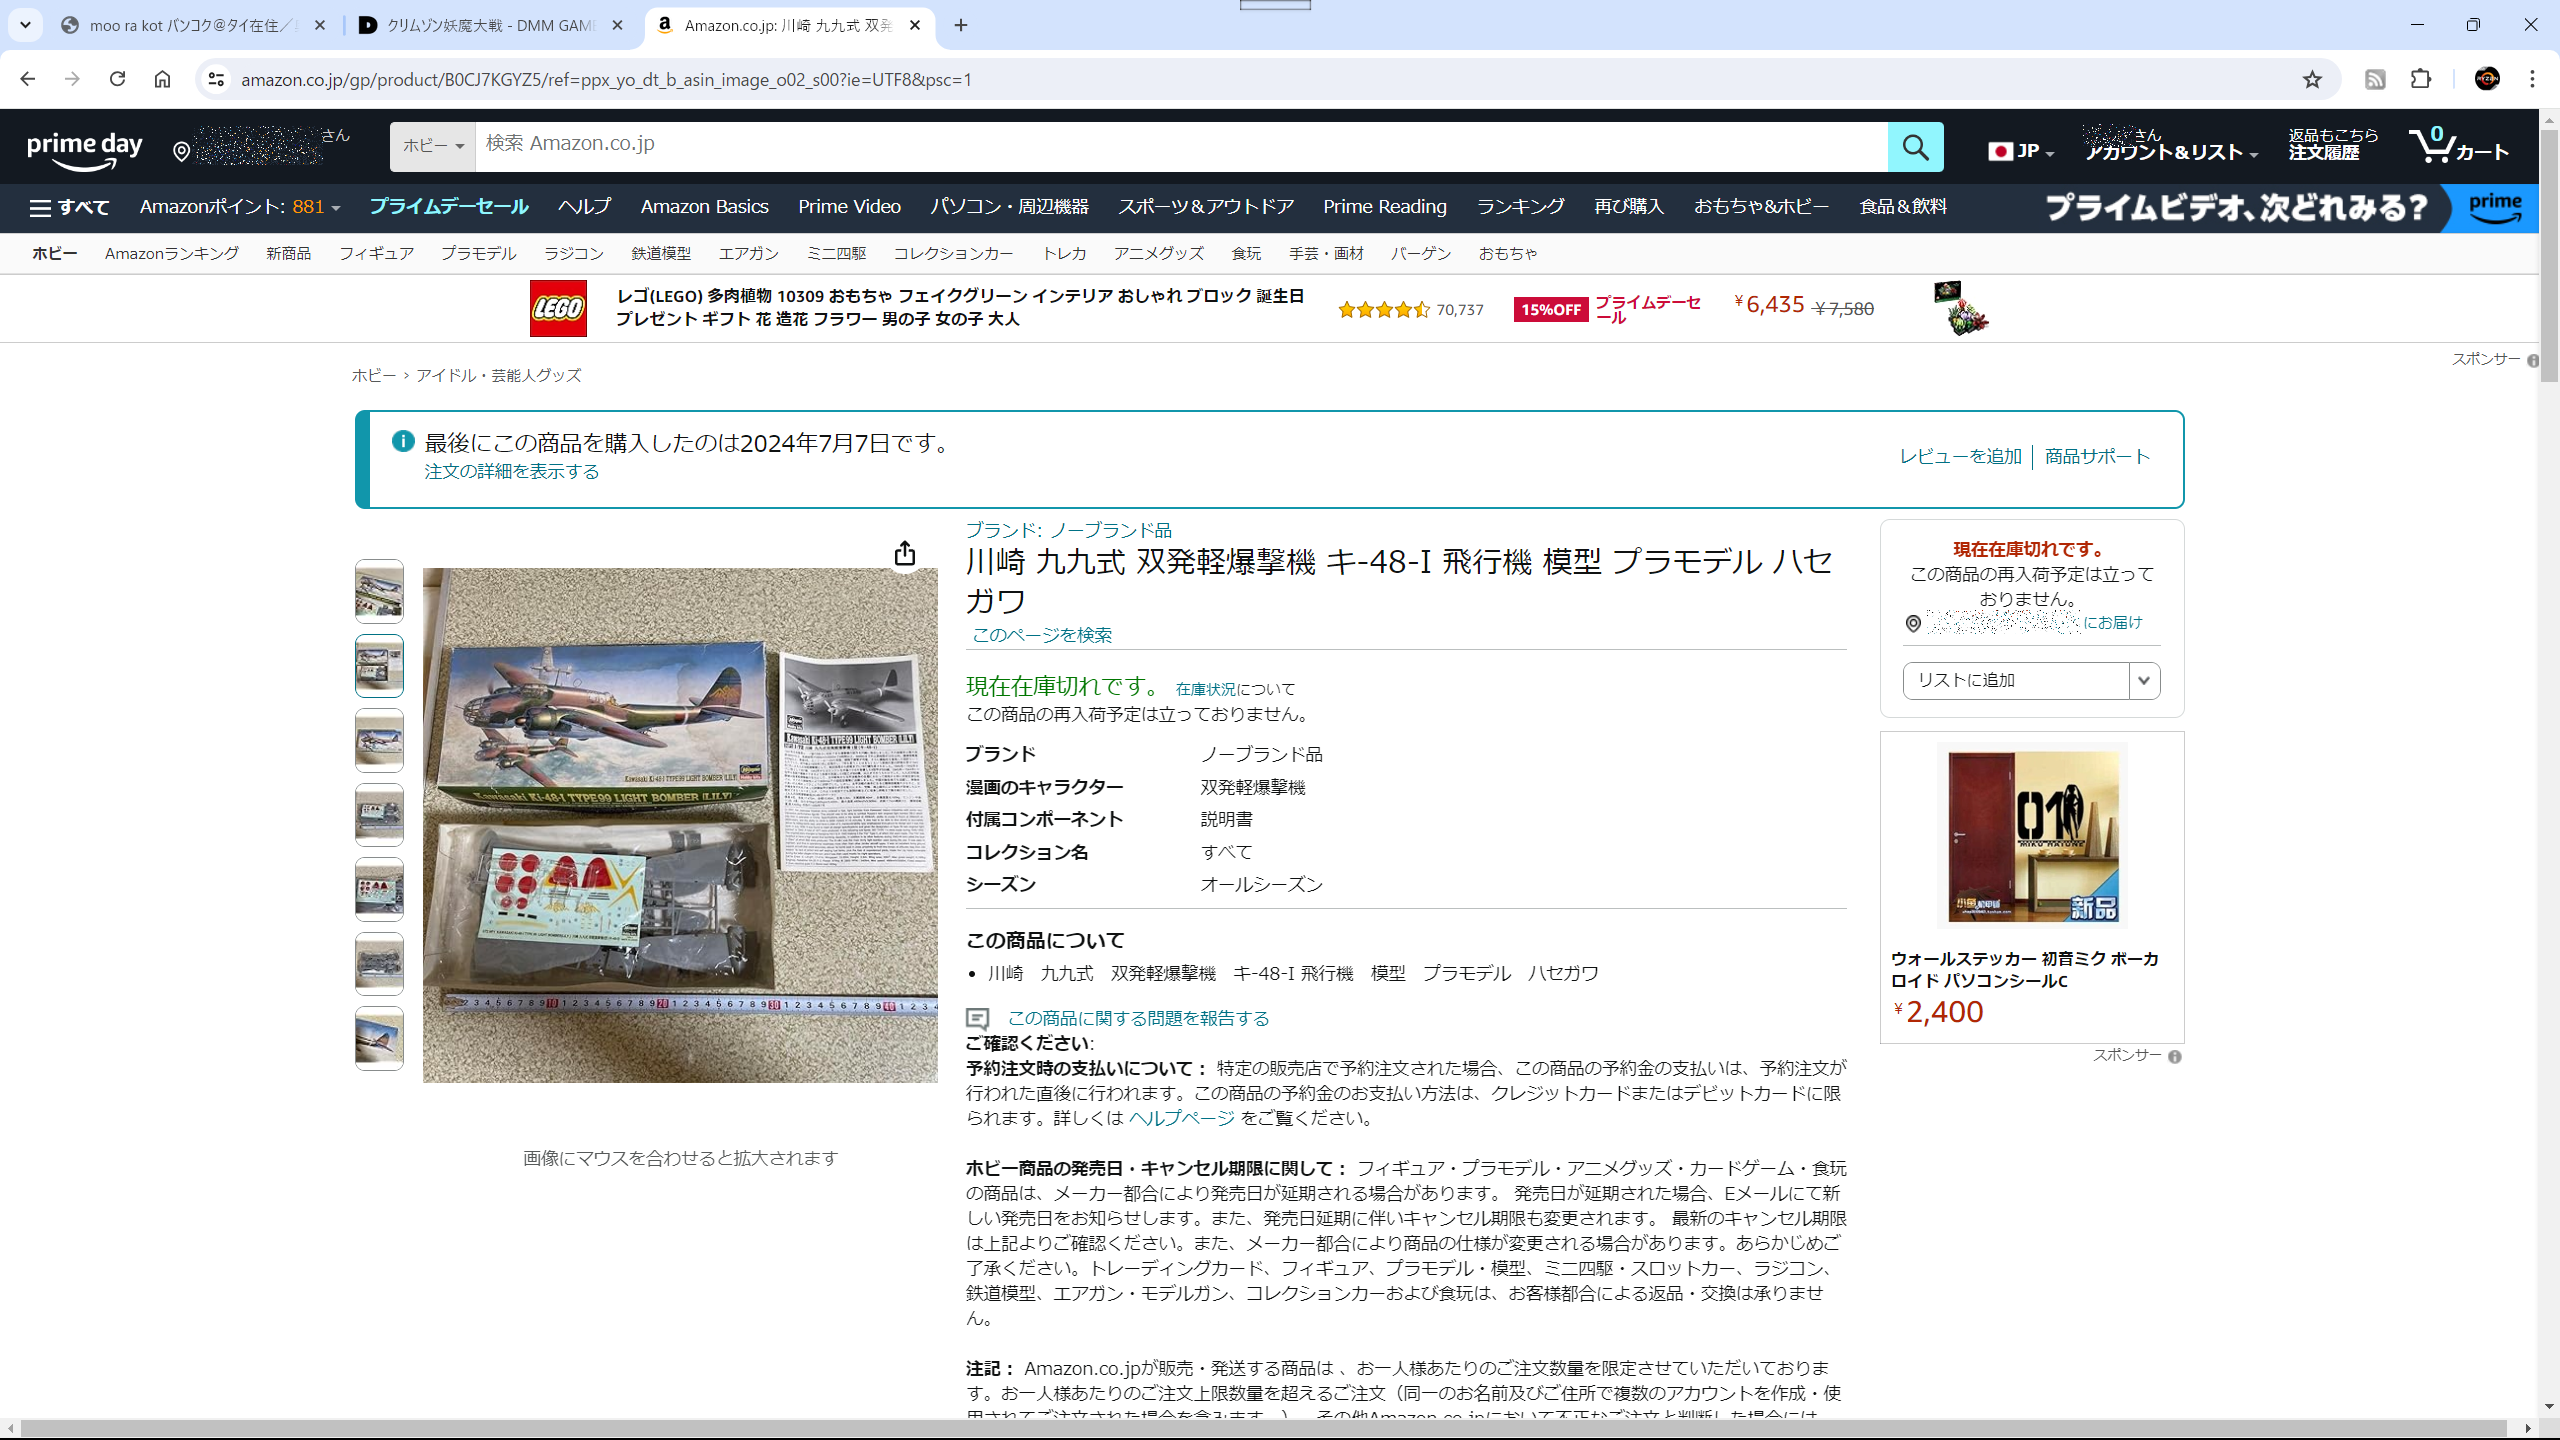Click the main product image
Viewport: 2560px width, 1440px height.
click(x=680, y=825)
